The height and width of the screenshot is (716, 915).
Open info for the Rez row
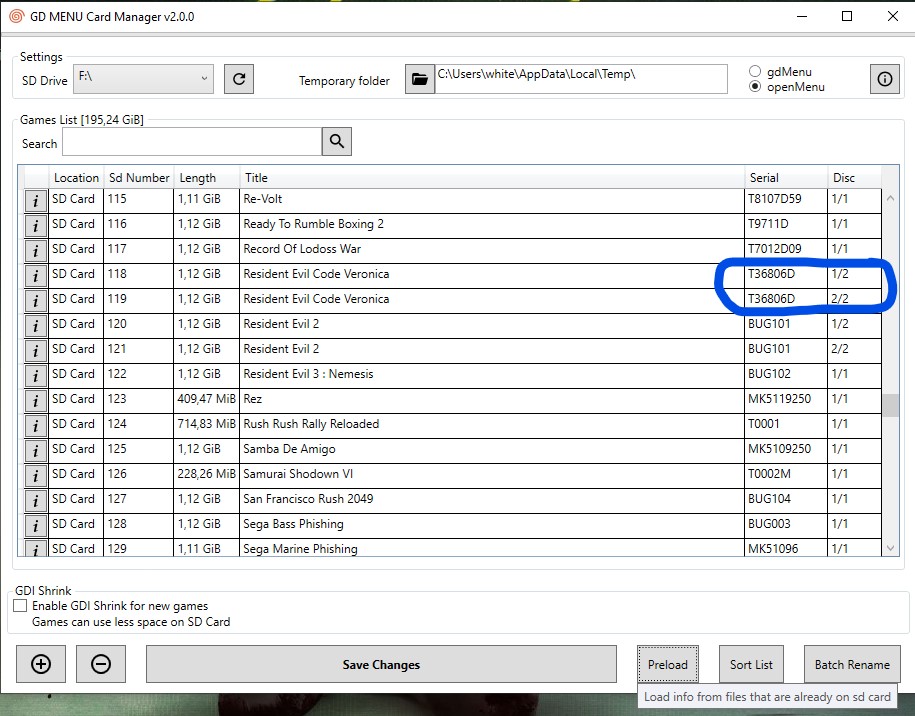(x=36, y=400)
